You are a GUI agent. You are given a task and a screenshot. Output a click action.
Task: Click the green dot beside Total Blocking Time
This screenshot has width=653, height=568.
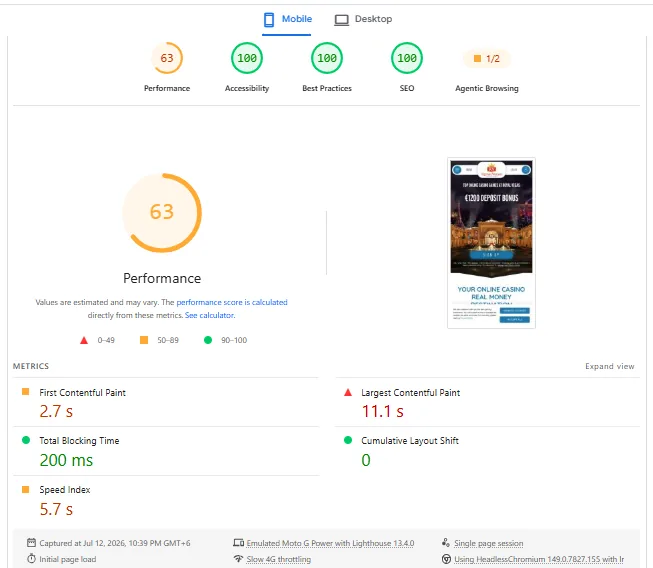(x=26, y=440)
